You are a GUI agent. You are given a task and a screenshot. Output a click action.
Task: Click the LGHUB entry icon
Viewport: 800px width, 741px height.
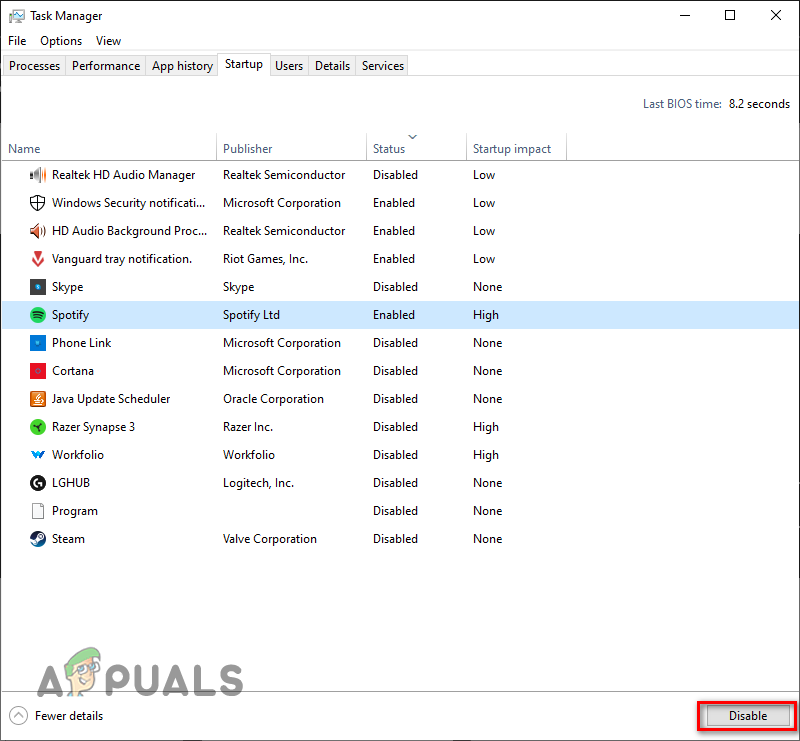click(x=38, y=483)
